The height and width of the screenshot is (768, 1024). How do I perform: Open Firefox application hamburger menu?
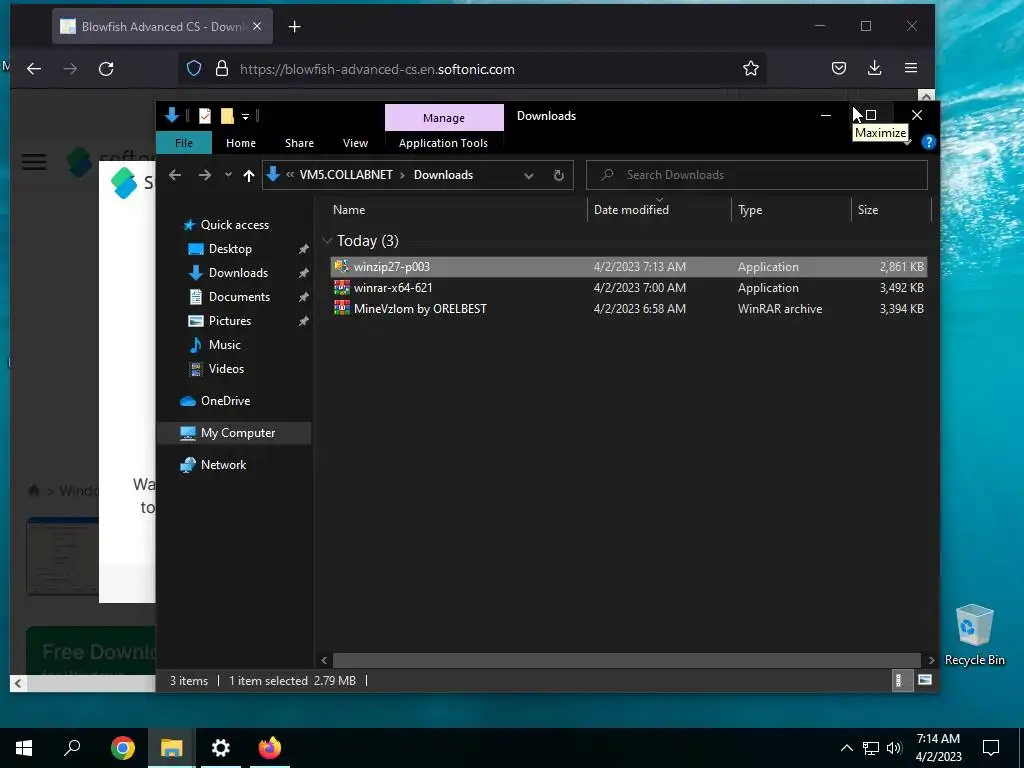click(x=911, y=68)
